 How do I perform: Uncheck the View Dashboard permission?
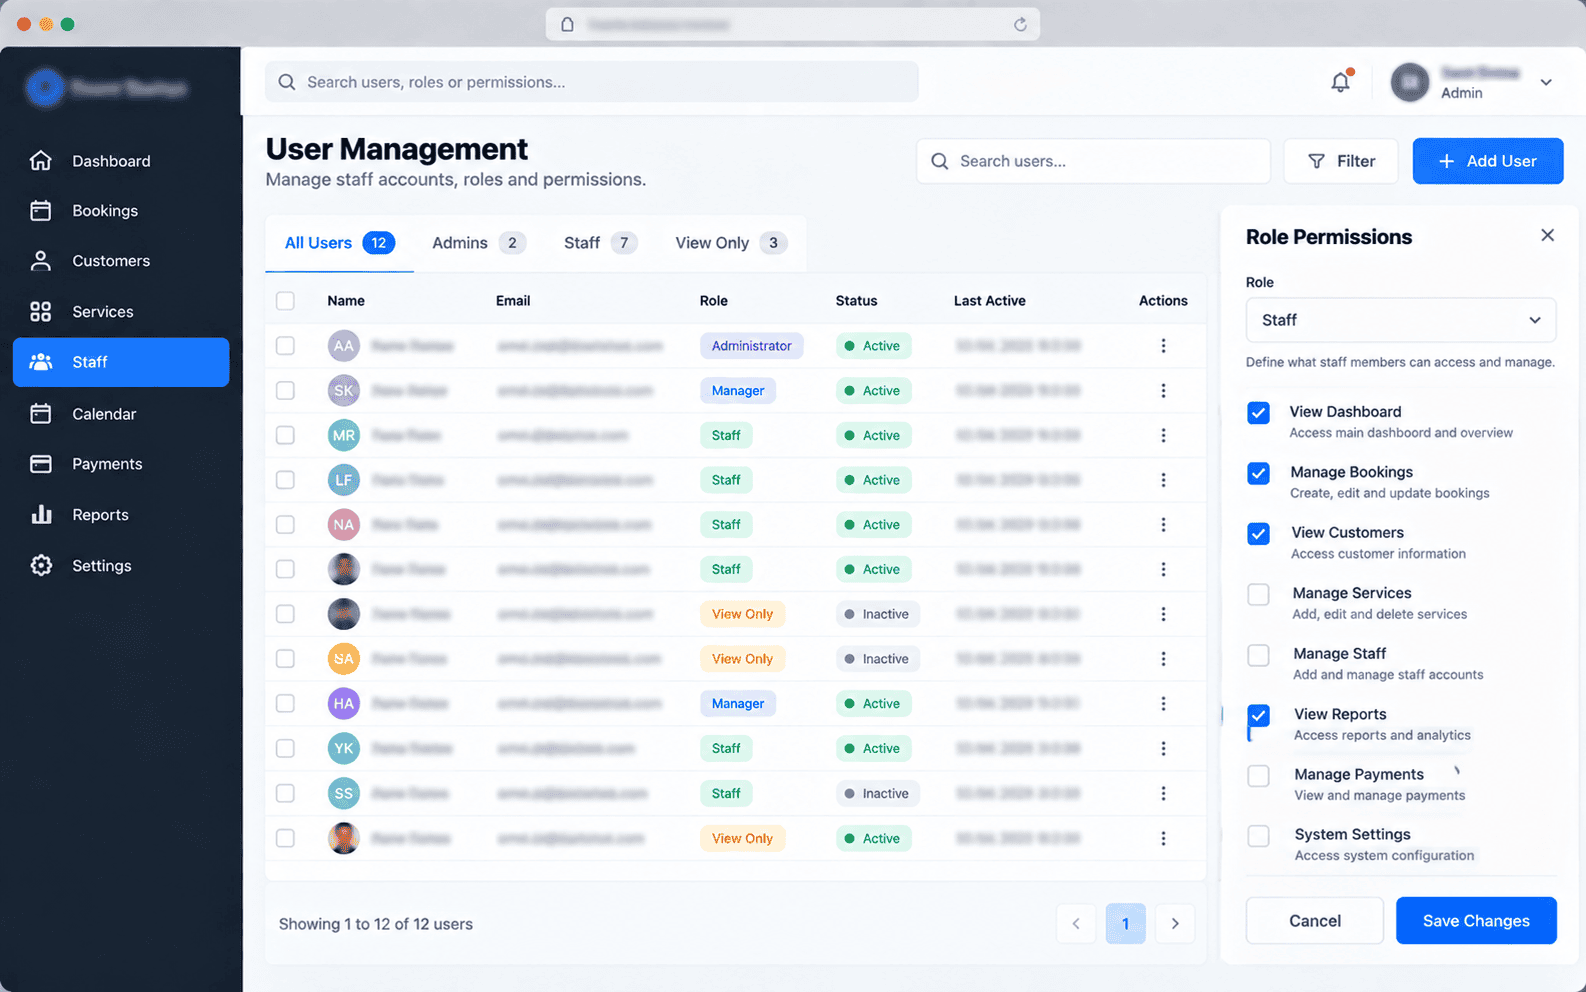pyautogui.click(x=1259, y=413)
